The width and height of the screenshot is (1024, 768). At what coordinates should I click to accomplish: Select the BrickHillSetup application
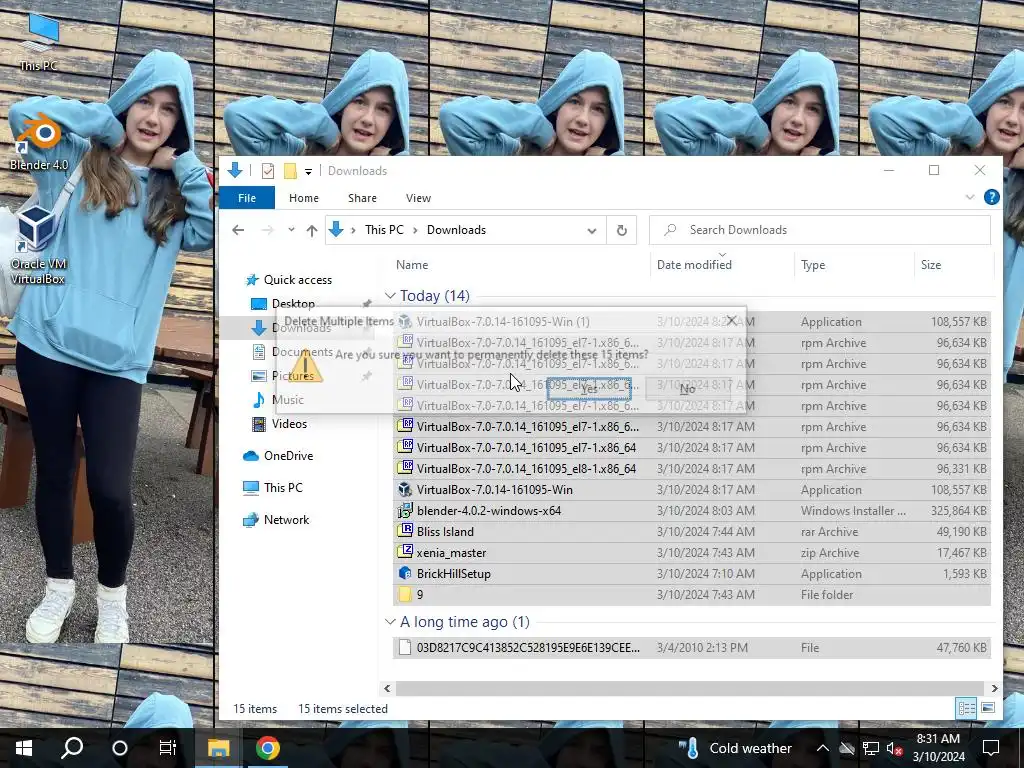[692, 573]
